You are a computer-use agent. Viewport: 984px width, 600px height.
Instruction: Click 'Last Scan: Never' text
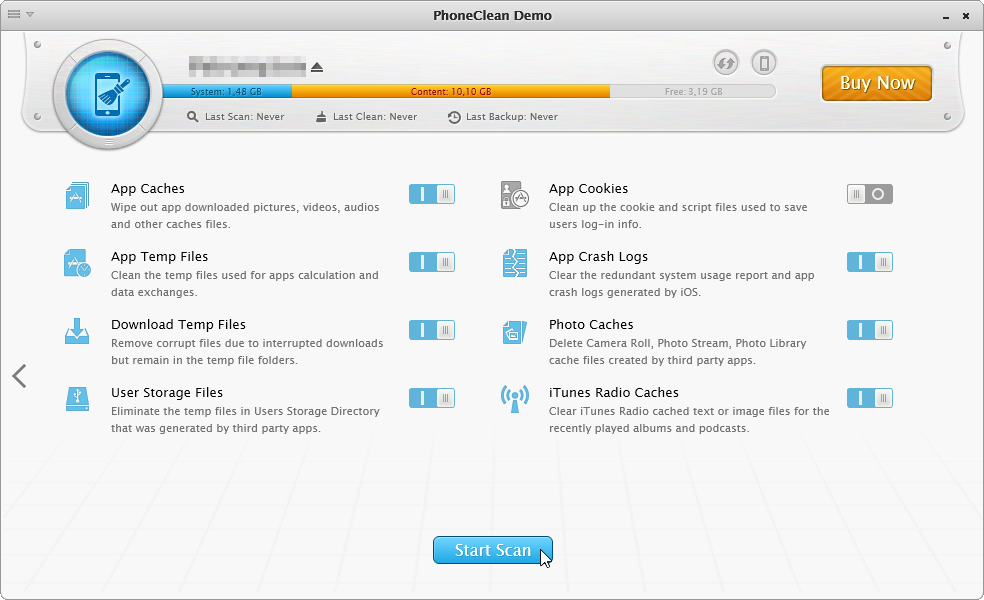click(x=245, y=117)
